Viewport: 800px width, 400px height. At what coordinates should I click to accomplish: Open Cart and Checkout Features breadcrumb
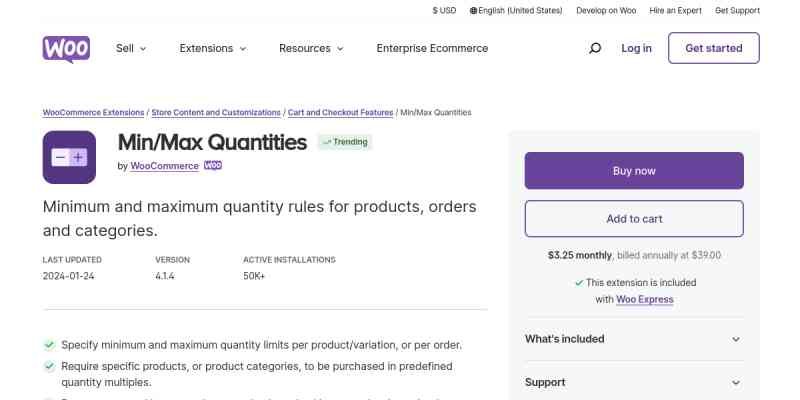[x=339, y=113]
